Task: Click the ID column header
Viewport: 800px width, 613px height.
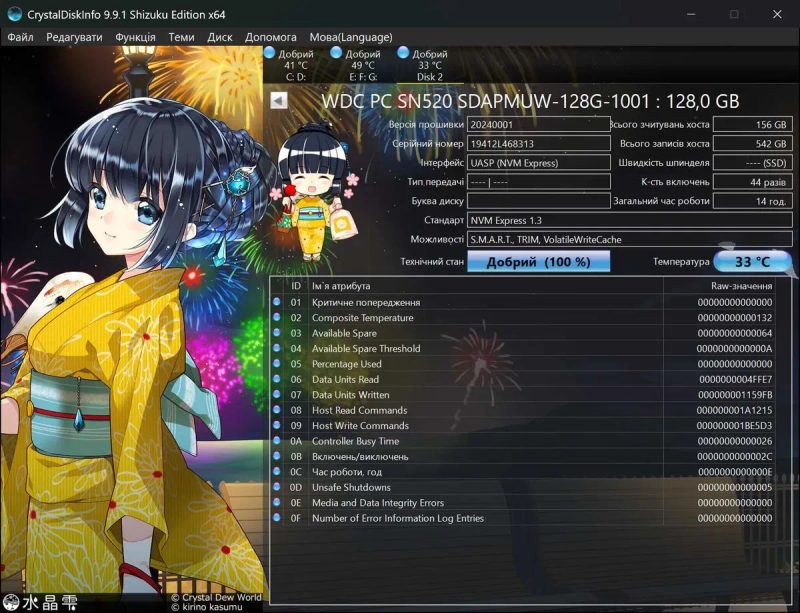Action: (x=296, y=286)
